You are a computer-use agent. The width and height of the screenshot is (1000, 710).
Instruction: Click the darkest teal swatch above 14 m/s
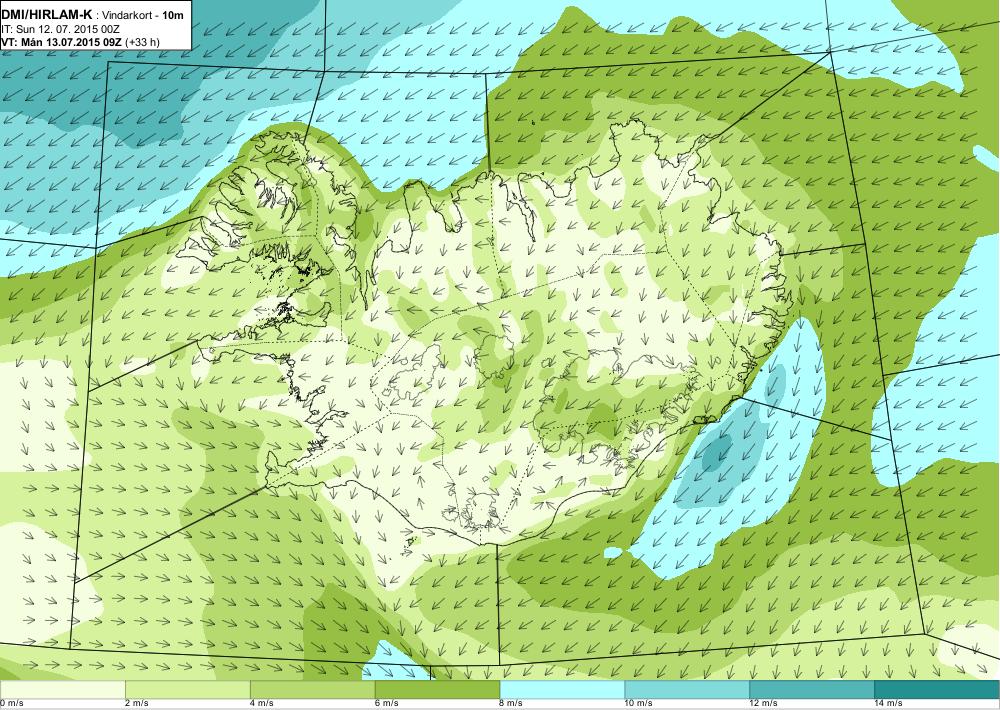pos(937,690)
